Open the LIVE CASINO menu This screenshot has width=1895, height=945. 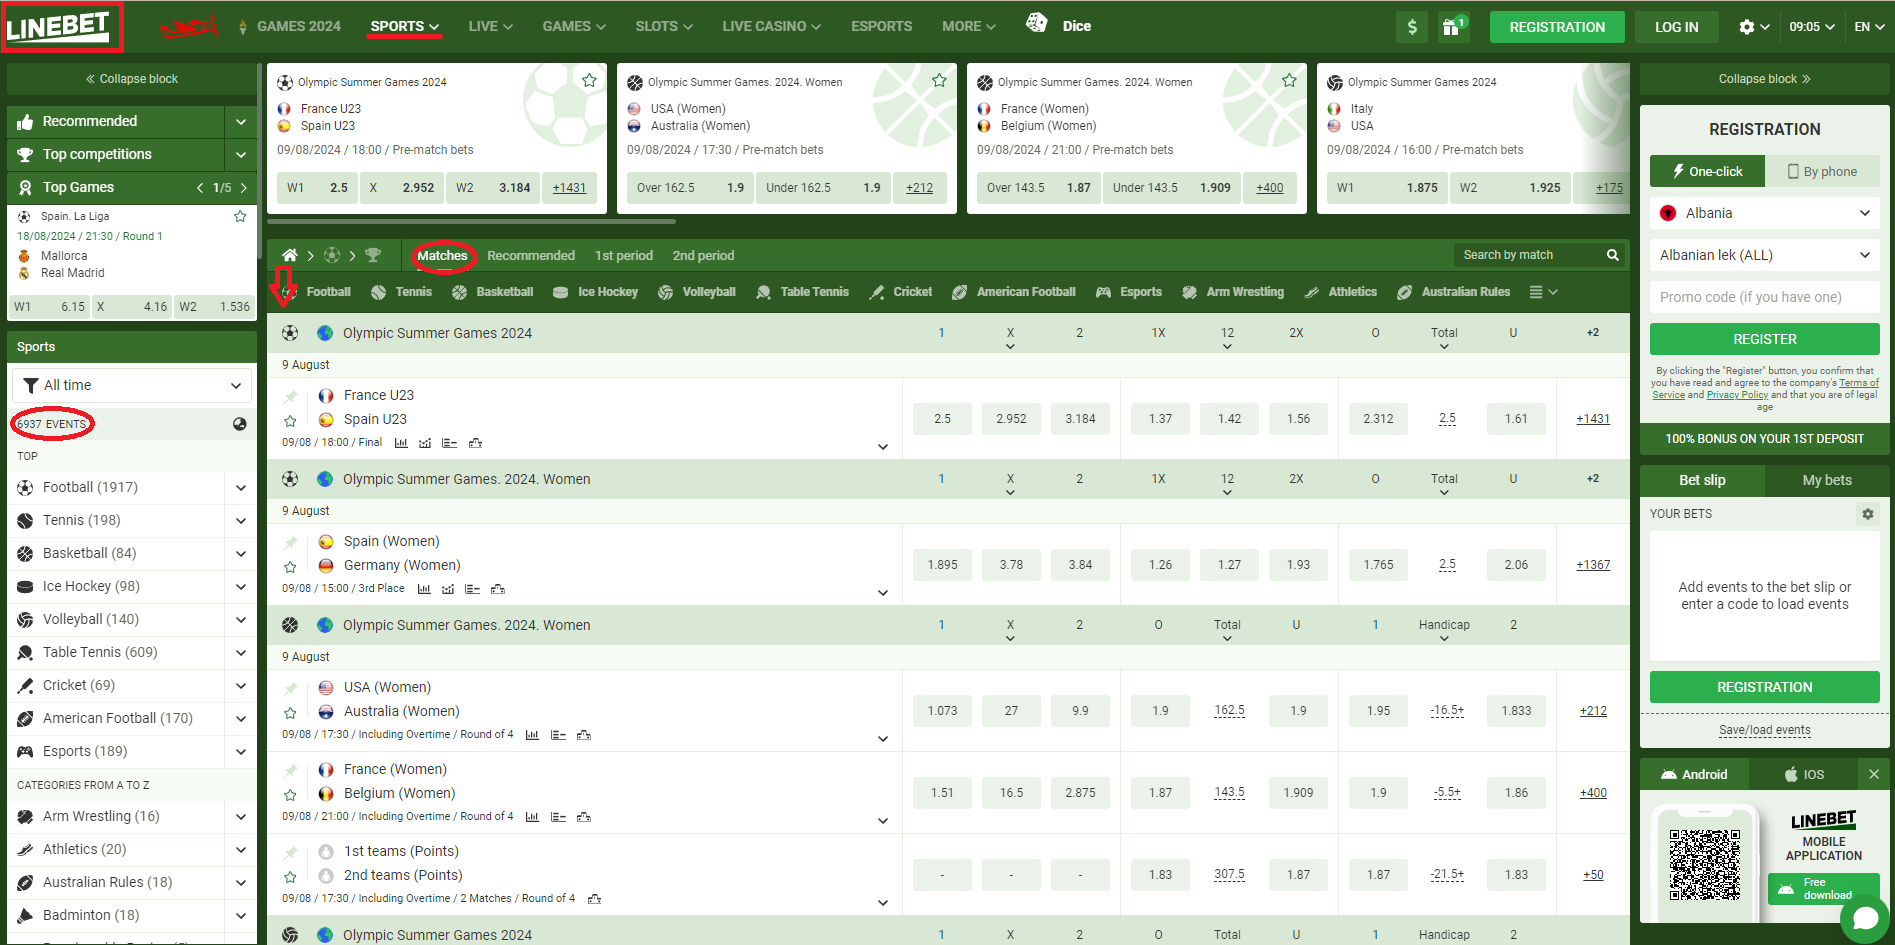point(771,26)
